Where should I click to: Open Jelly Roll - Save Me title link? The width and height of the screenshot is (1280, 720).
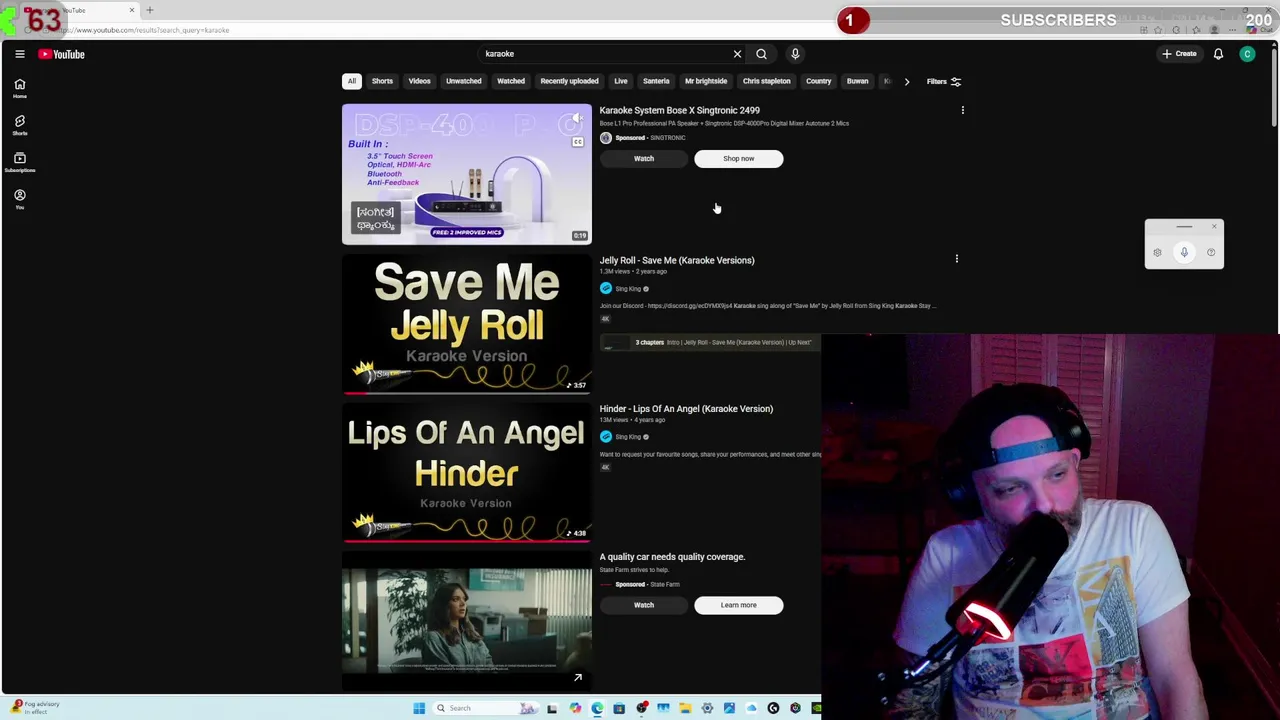(x=677, y=260)
